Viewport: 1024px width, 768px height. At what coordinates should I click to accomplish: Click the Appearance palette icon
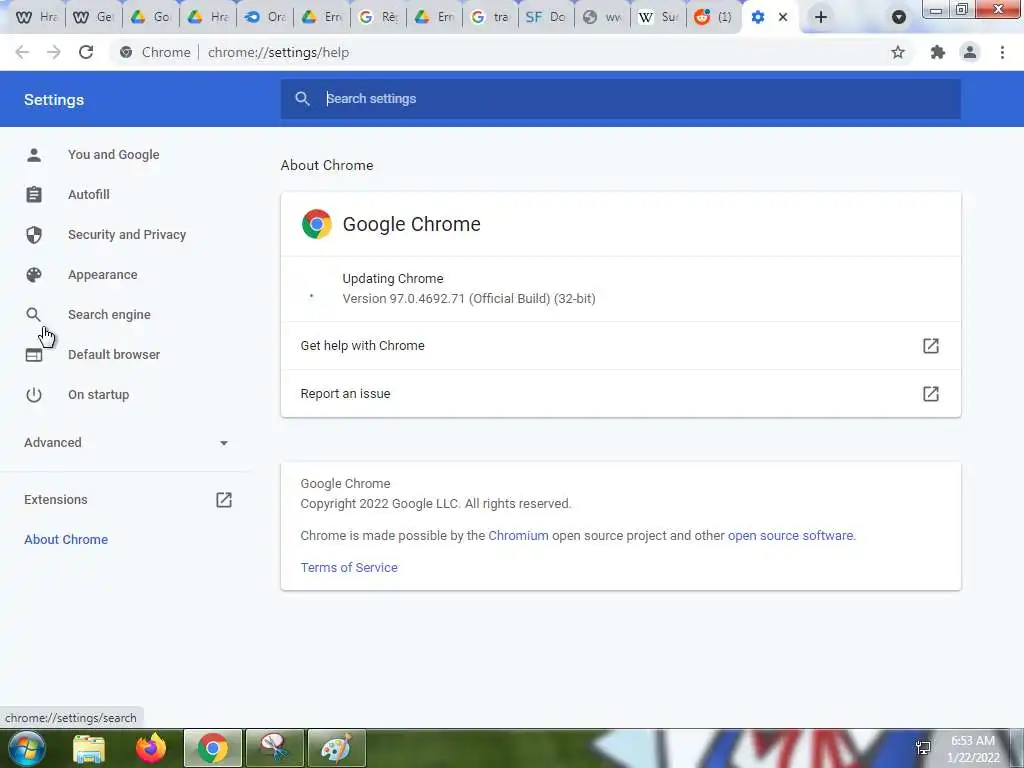coord(34,275)
